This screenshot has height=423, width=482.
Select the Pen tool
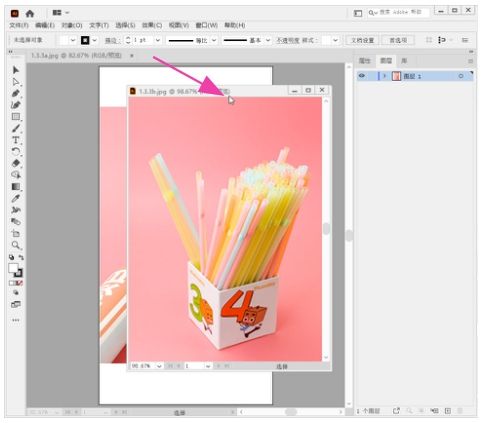coord(16,93)
